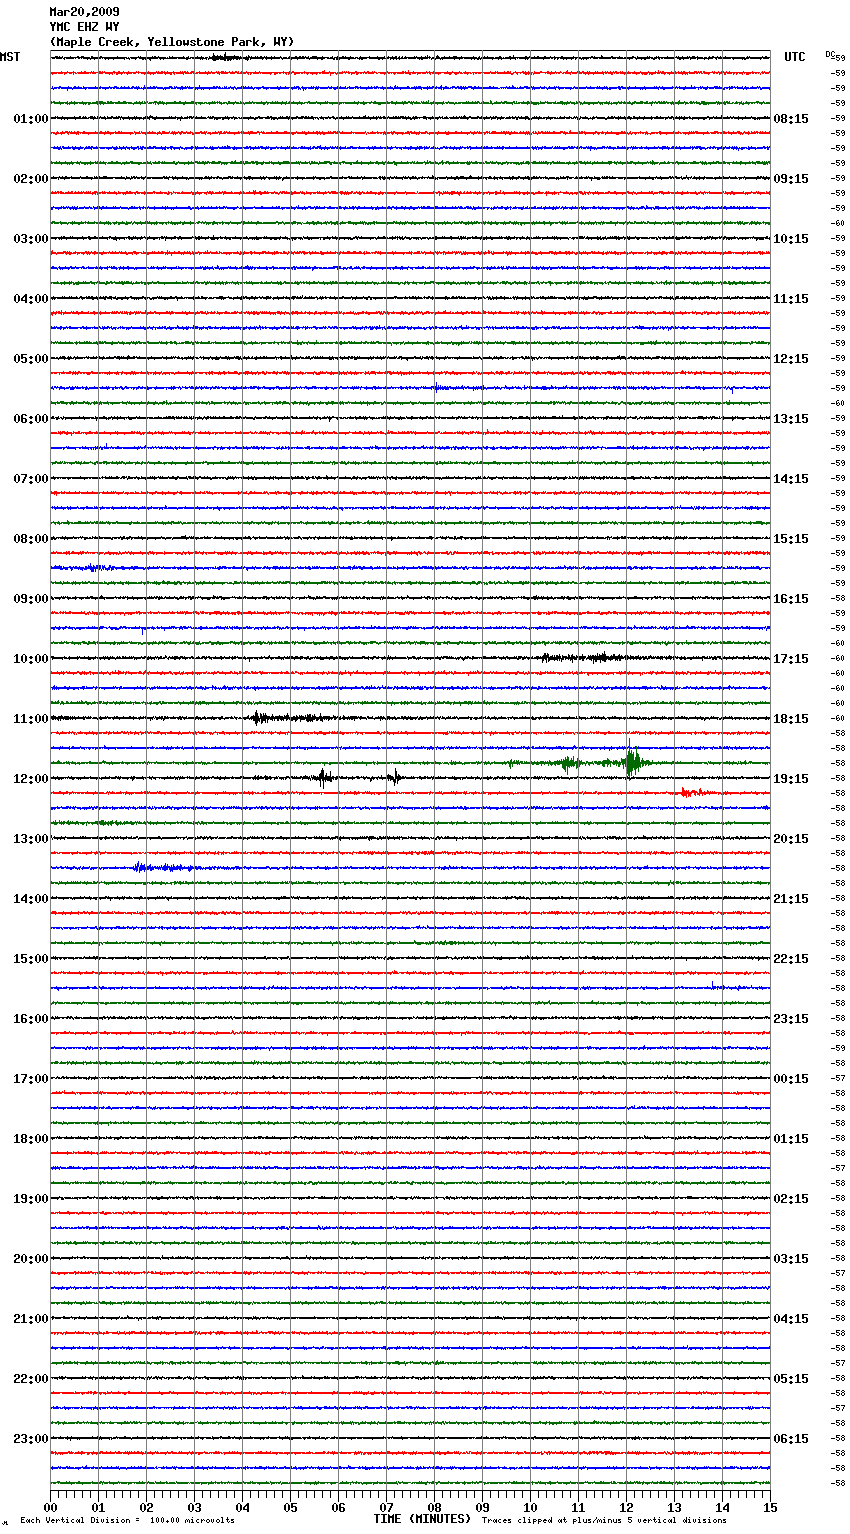850x1534 pixels.
Task: Click minute tick label 15 on bottom axis
Action: 769,1507
